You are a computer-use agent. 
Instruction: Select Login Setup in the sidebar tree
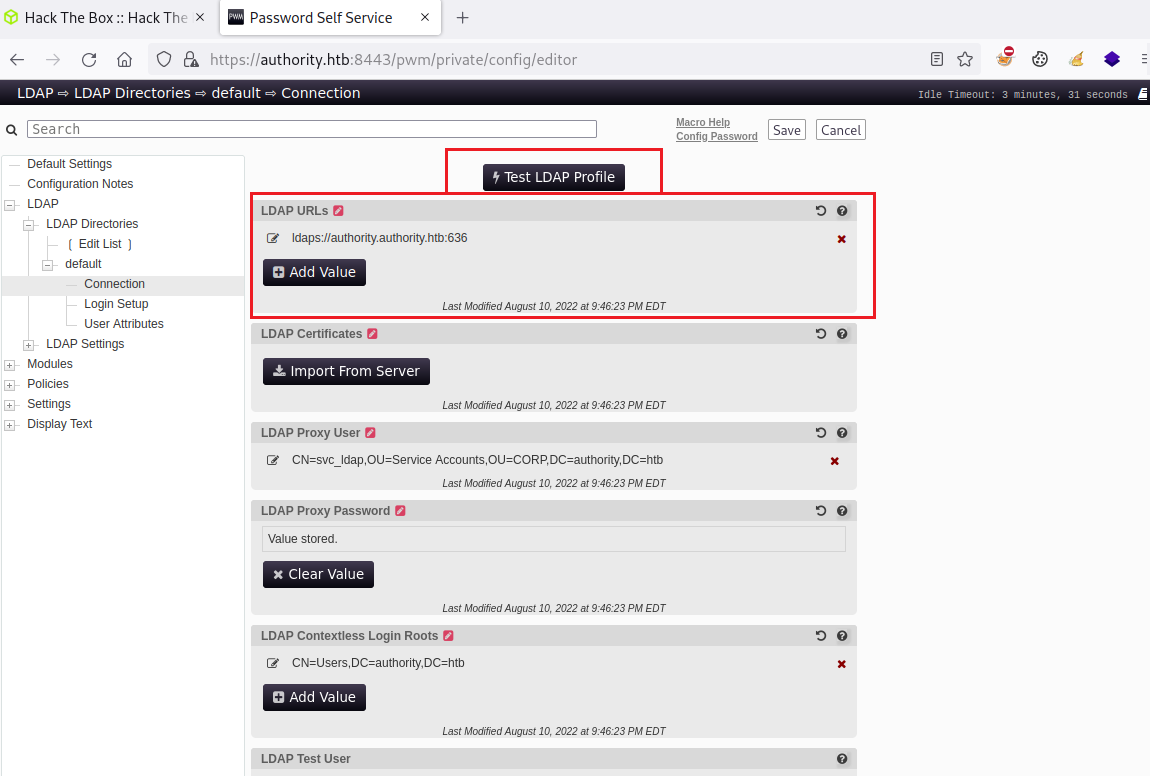tap(116, 304)
